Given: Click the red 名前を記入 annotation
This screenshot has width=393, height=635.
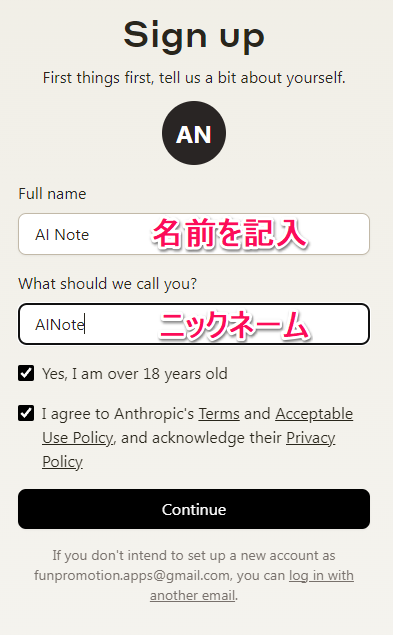Looking at the screenshot, I should coord(230,233).
